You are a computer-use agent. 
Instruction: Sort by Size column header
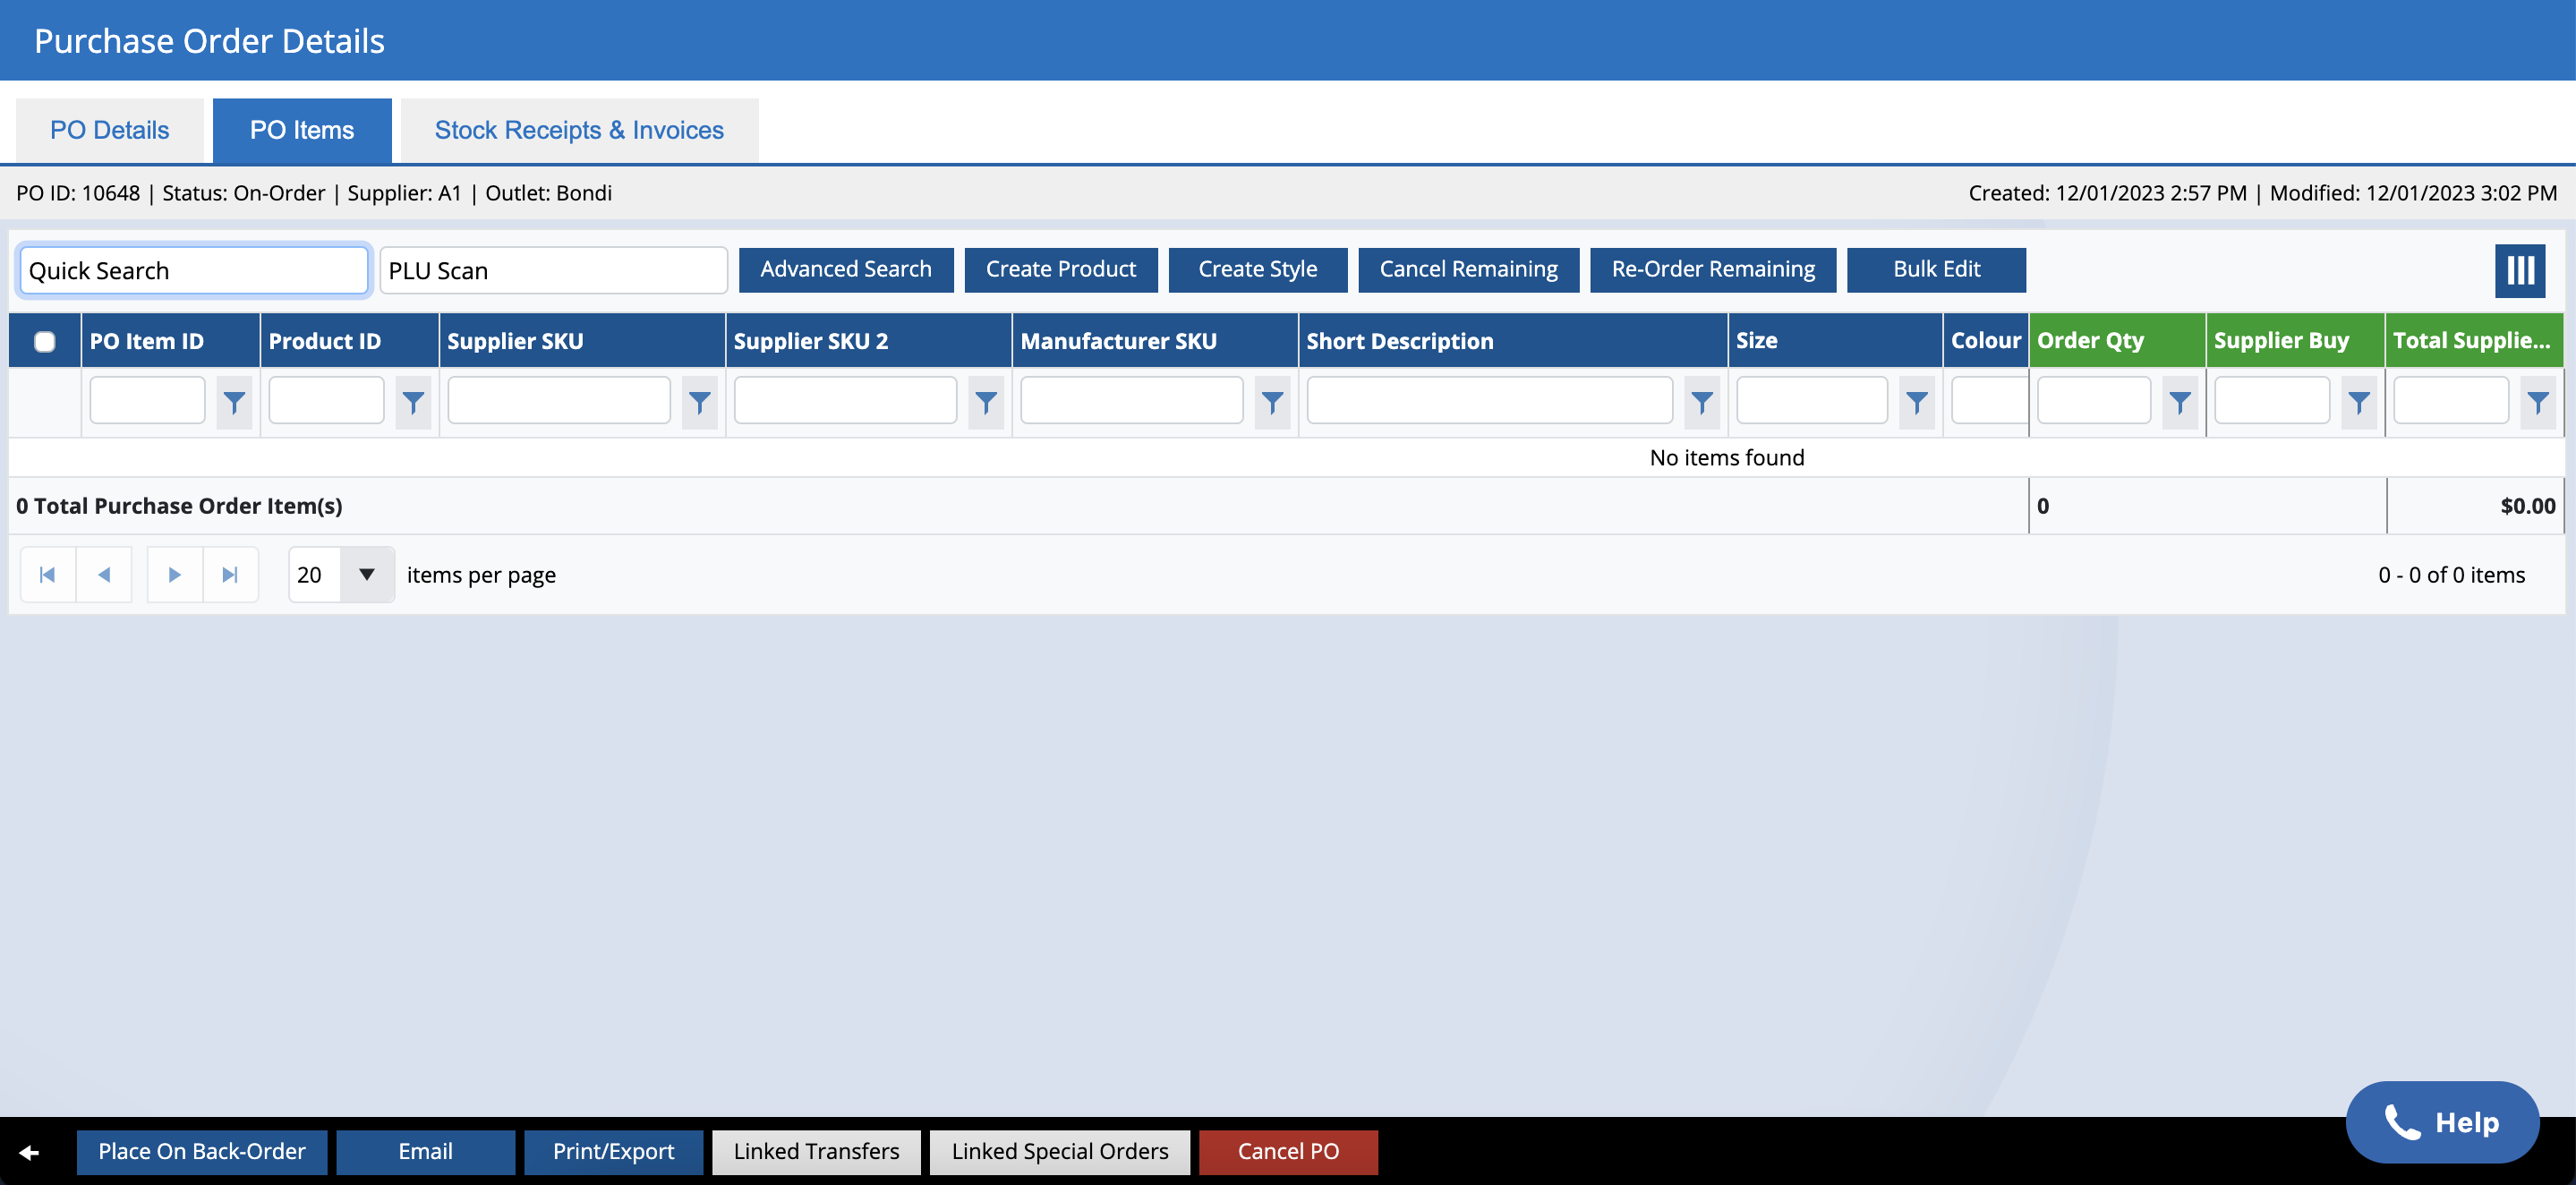[1835, 341]
